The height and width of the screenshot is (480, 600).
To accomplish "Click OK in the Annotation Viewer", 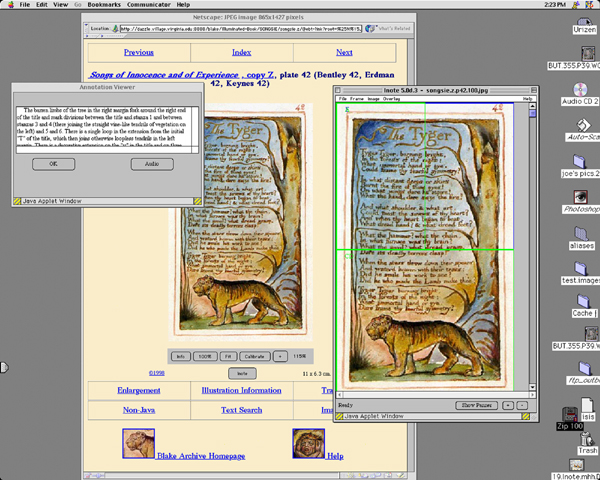I will (x=54, y=164).
